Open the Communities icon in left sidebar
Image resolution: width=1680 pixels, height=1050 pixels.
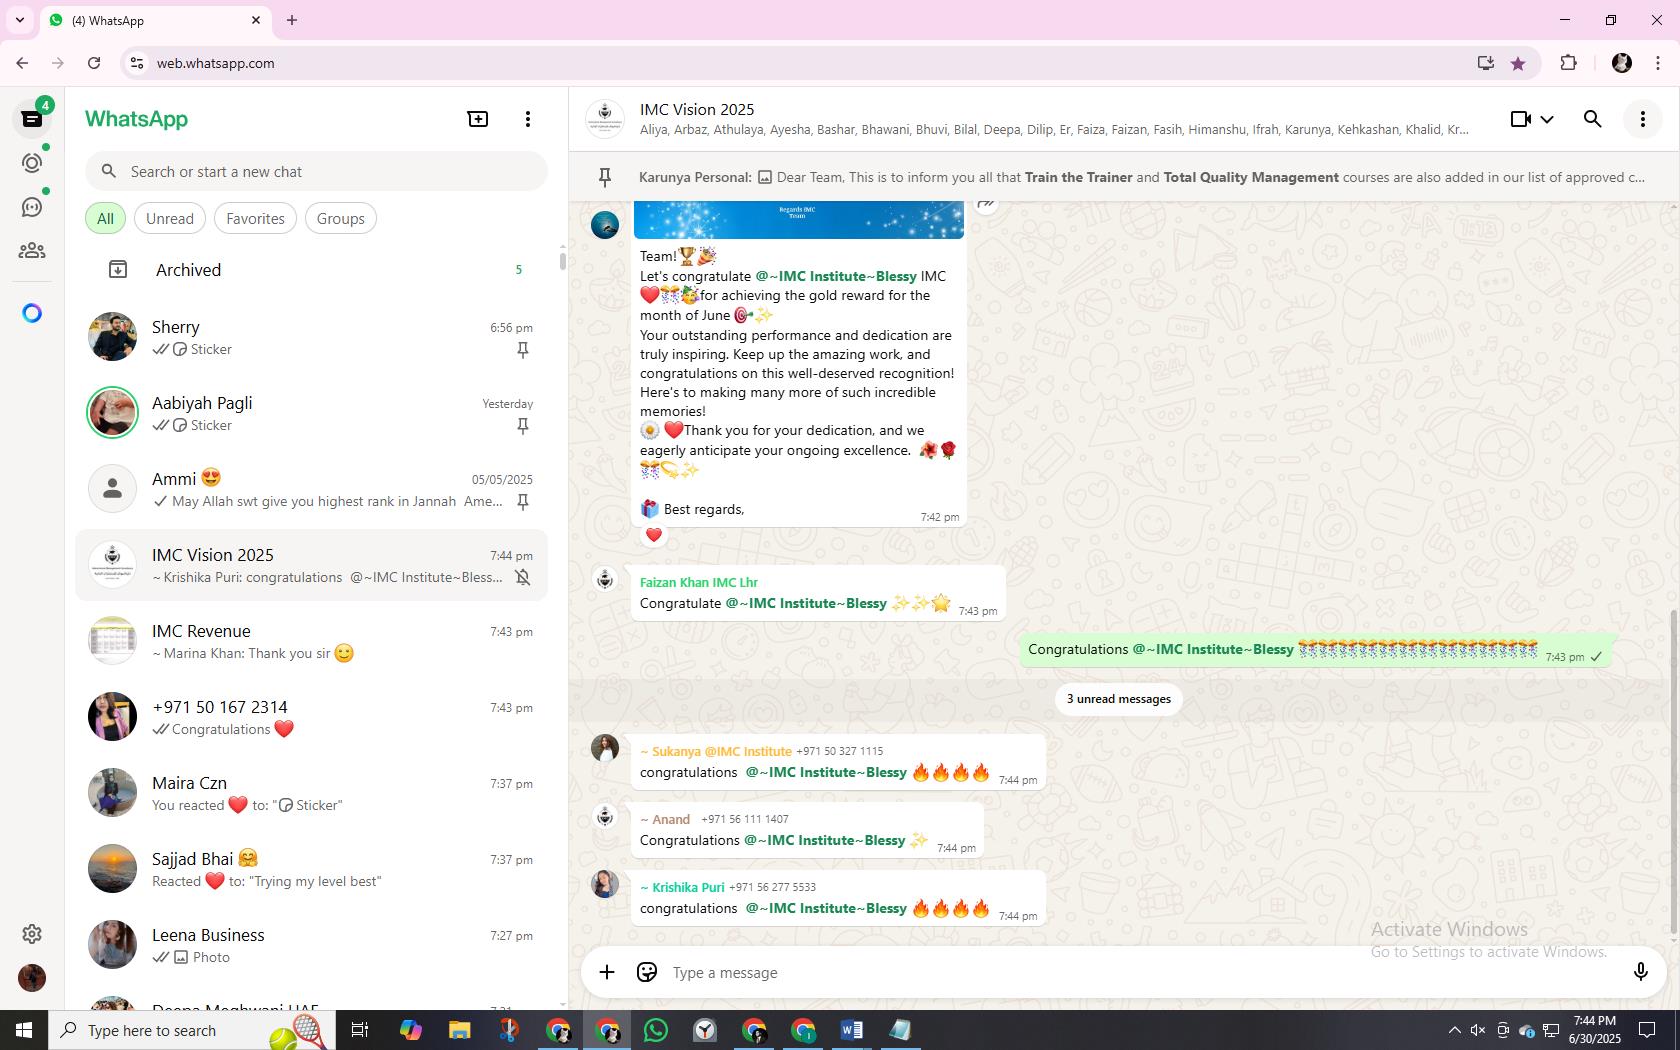(32, 251)
